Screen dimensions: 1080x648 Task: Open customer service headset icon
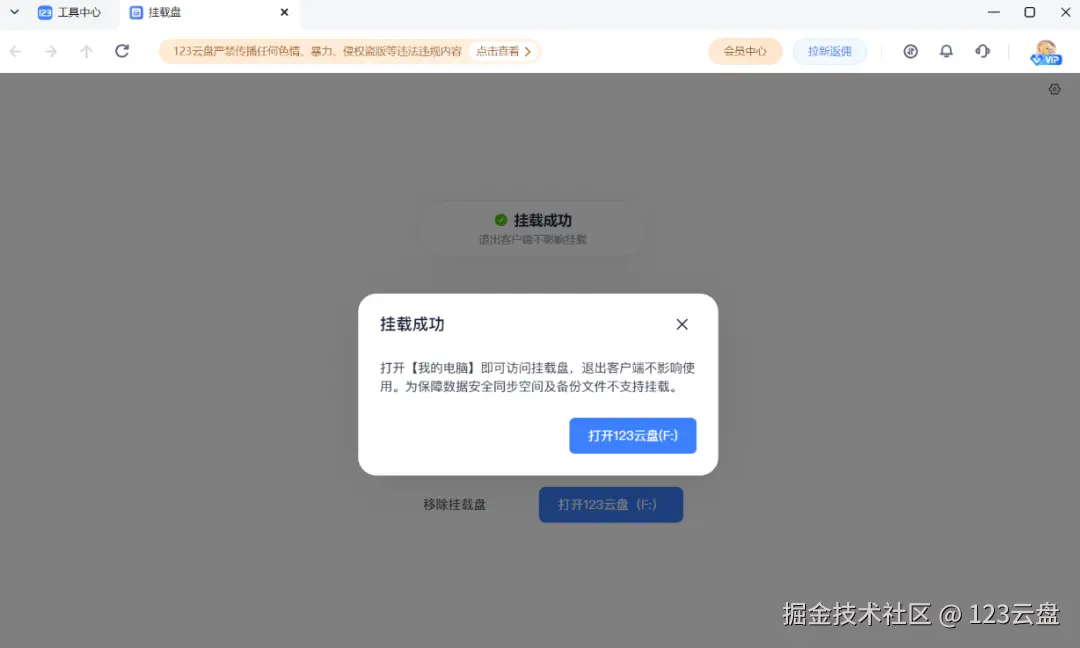pos(982,51)
